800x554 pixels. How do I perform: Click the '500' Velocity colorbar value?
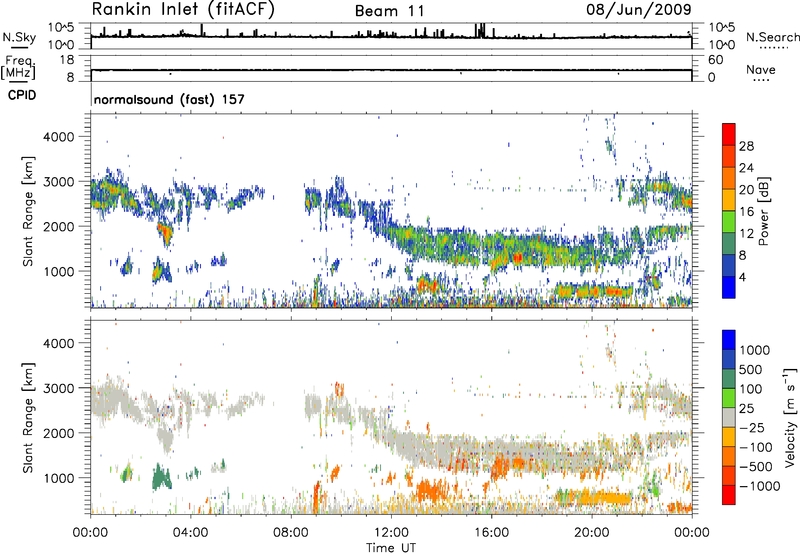751,369
